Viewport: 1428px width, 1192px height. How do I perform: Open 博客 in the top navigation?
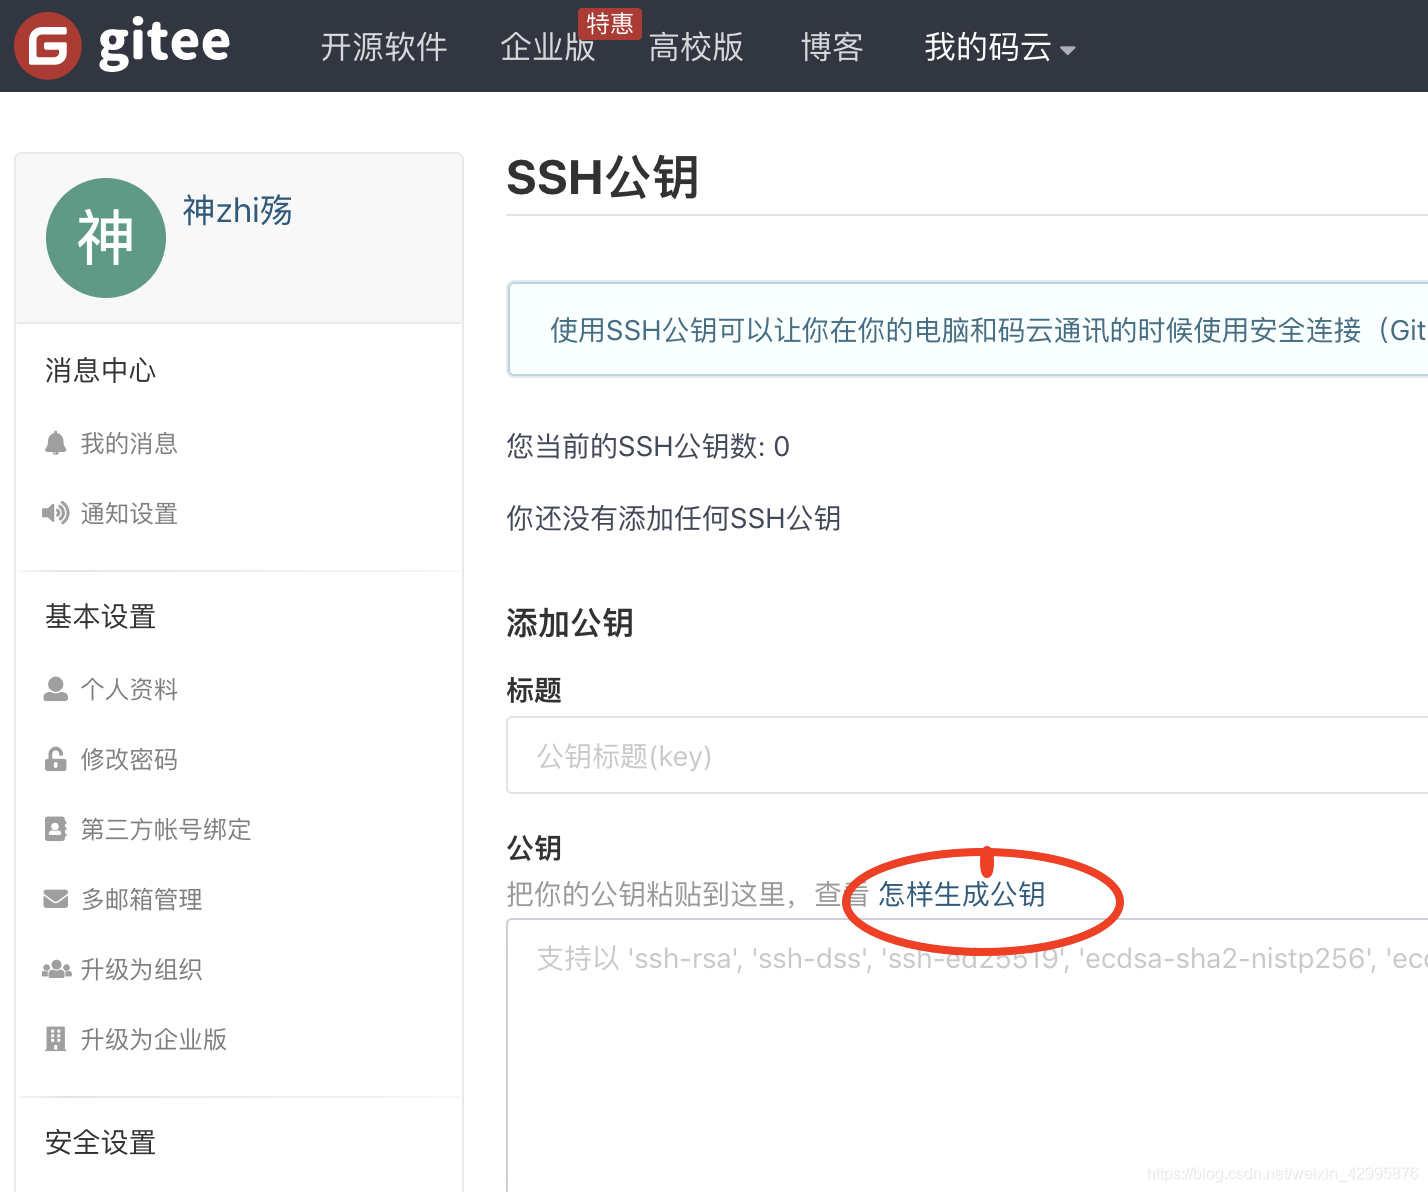coord(832,47)
